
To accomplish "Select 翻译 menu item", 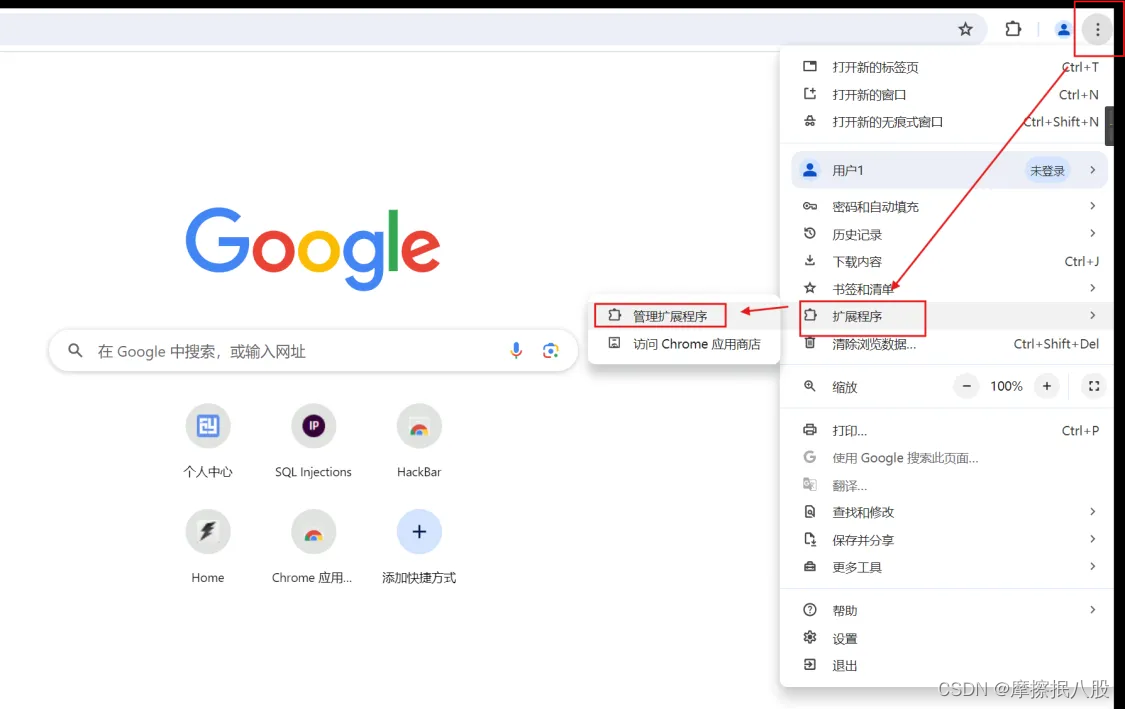I will [x=949, y=485].
